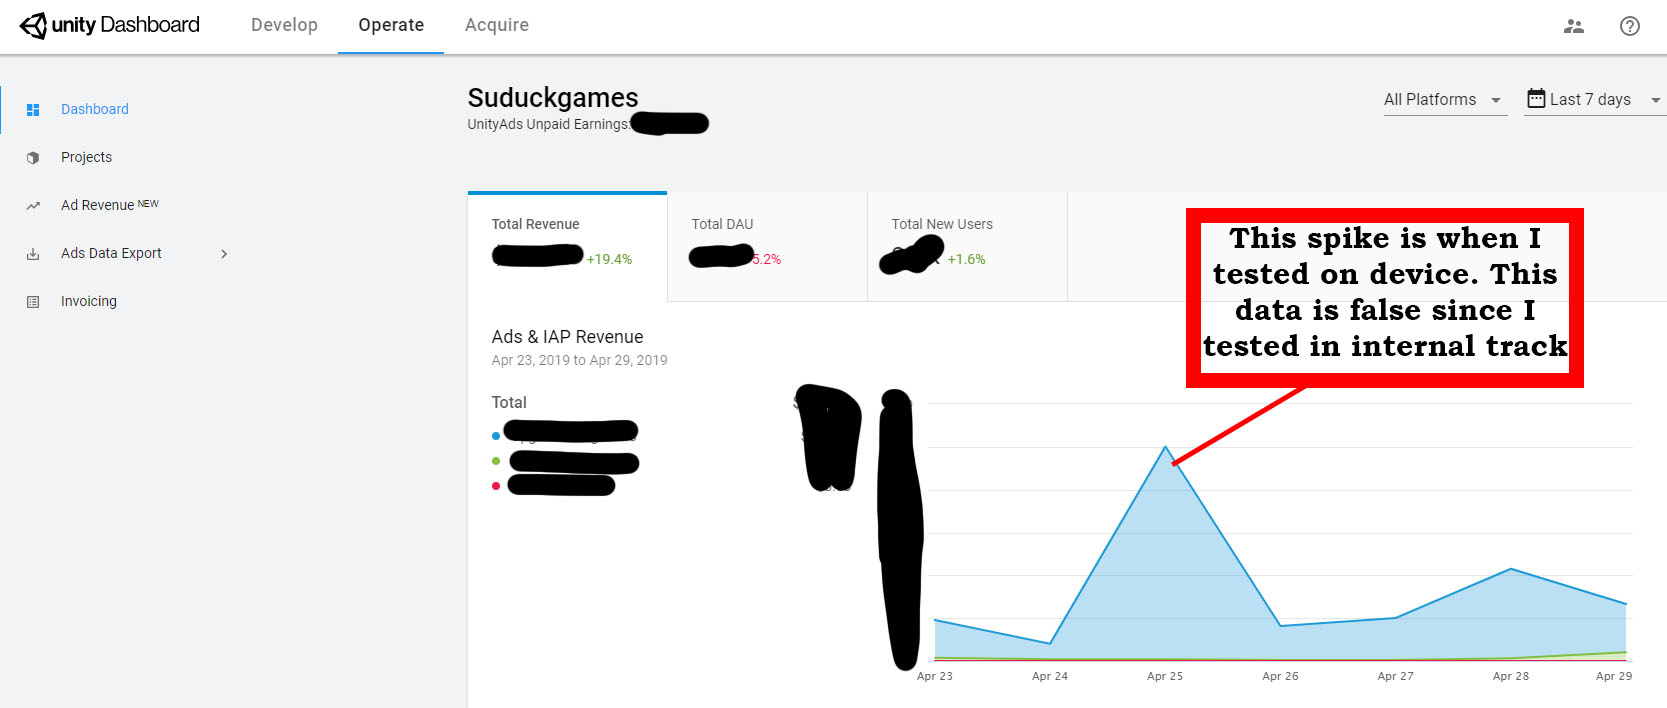Open the help question mark icon

pos(1630,26)
